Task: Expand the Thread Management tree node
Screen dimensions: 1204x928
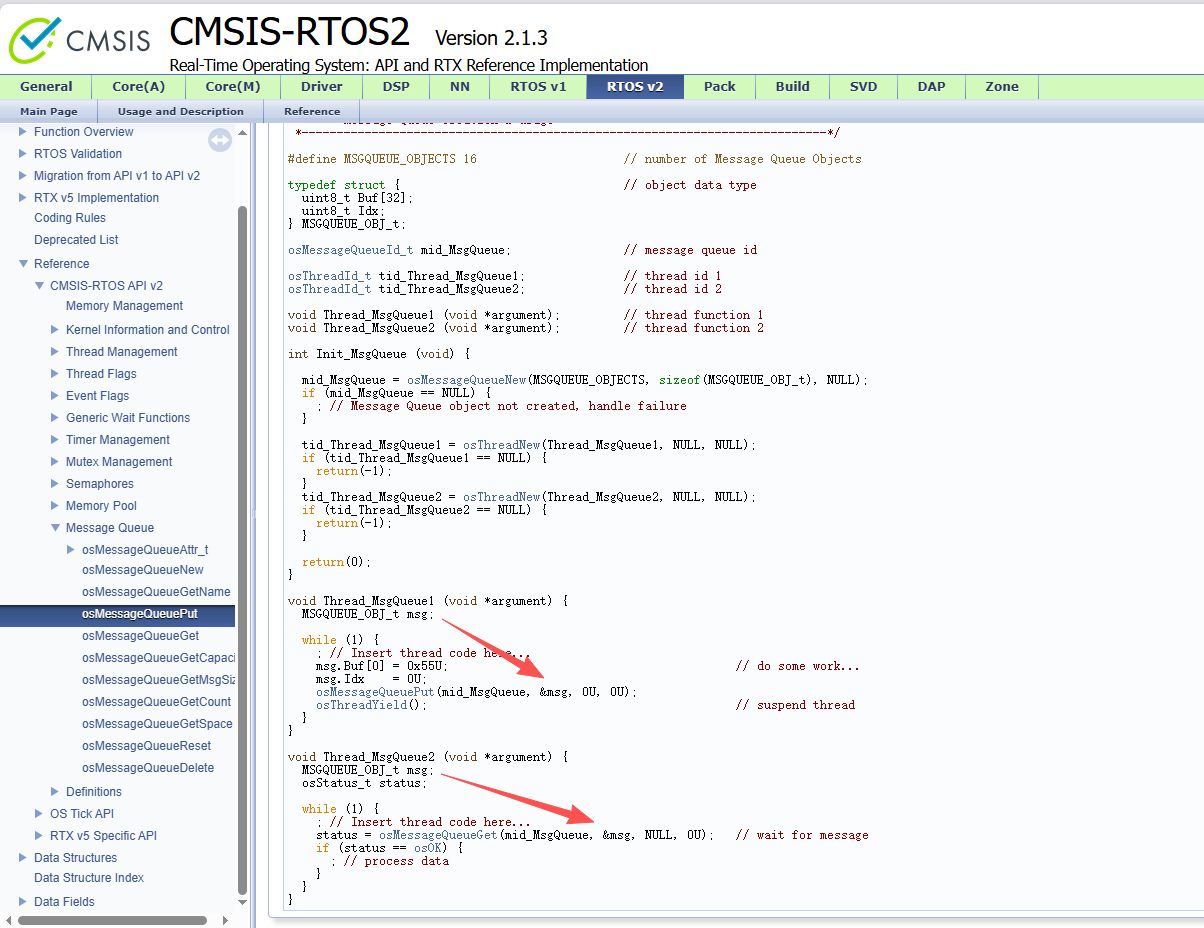Action: click(56, 352)
